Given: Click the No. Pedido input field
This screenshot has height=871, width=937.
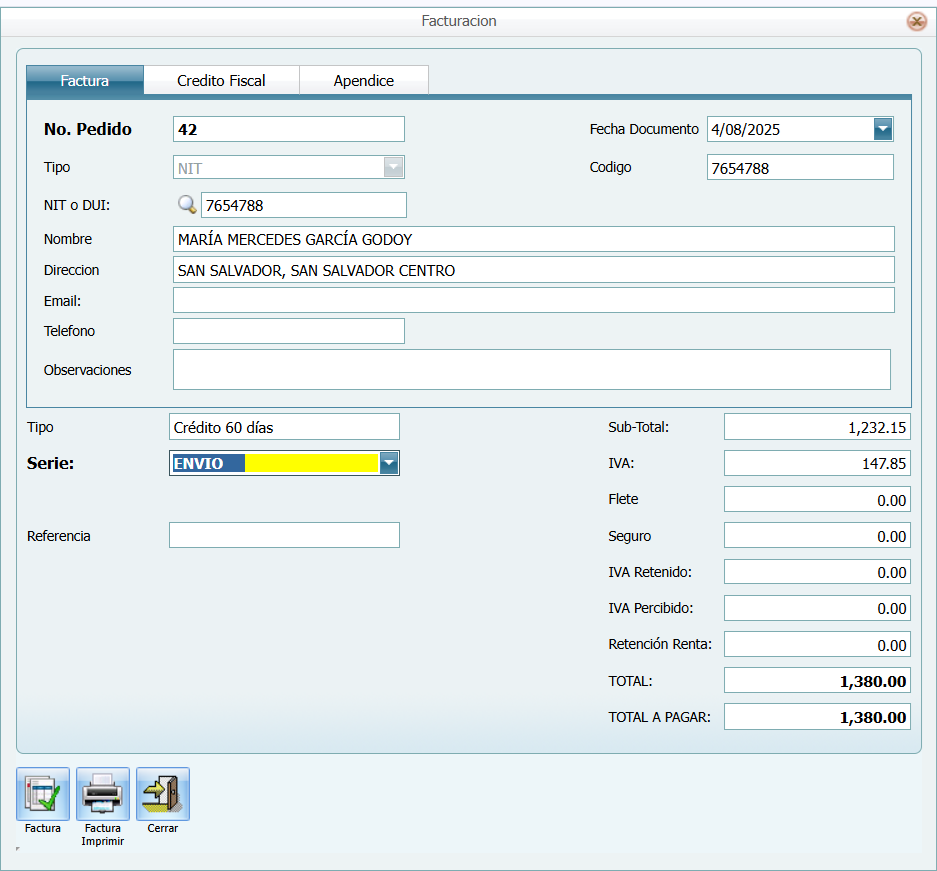Looking at the screenshot, I should point(288,129).
